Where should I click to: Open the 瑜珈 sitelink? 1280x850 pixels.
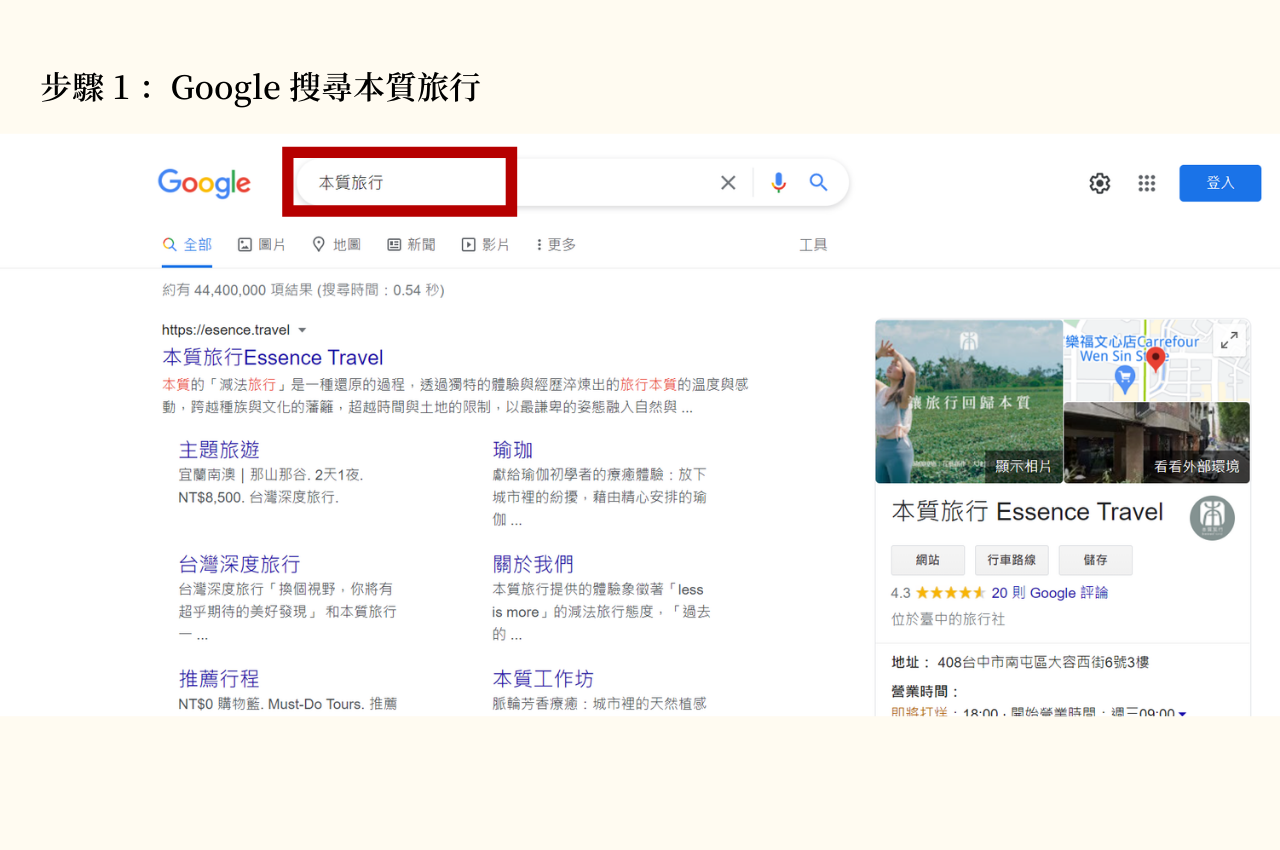[x=513, y=450]
